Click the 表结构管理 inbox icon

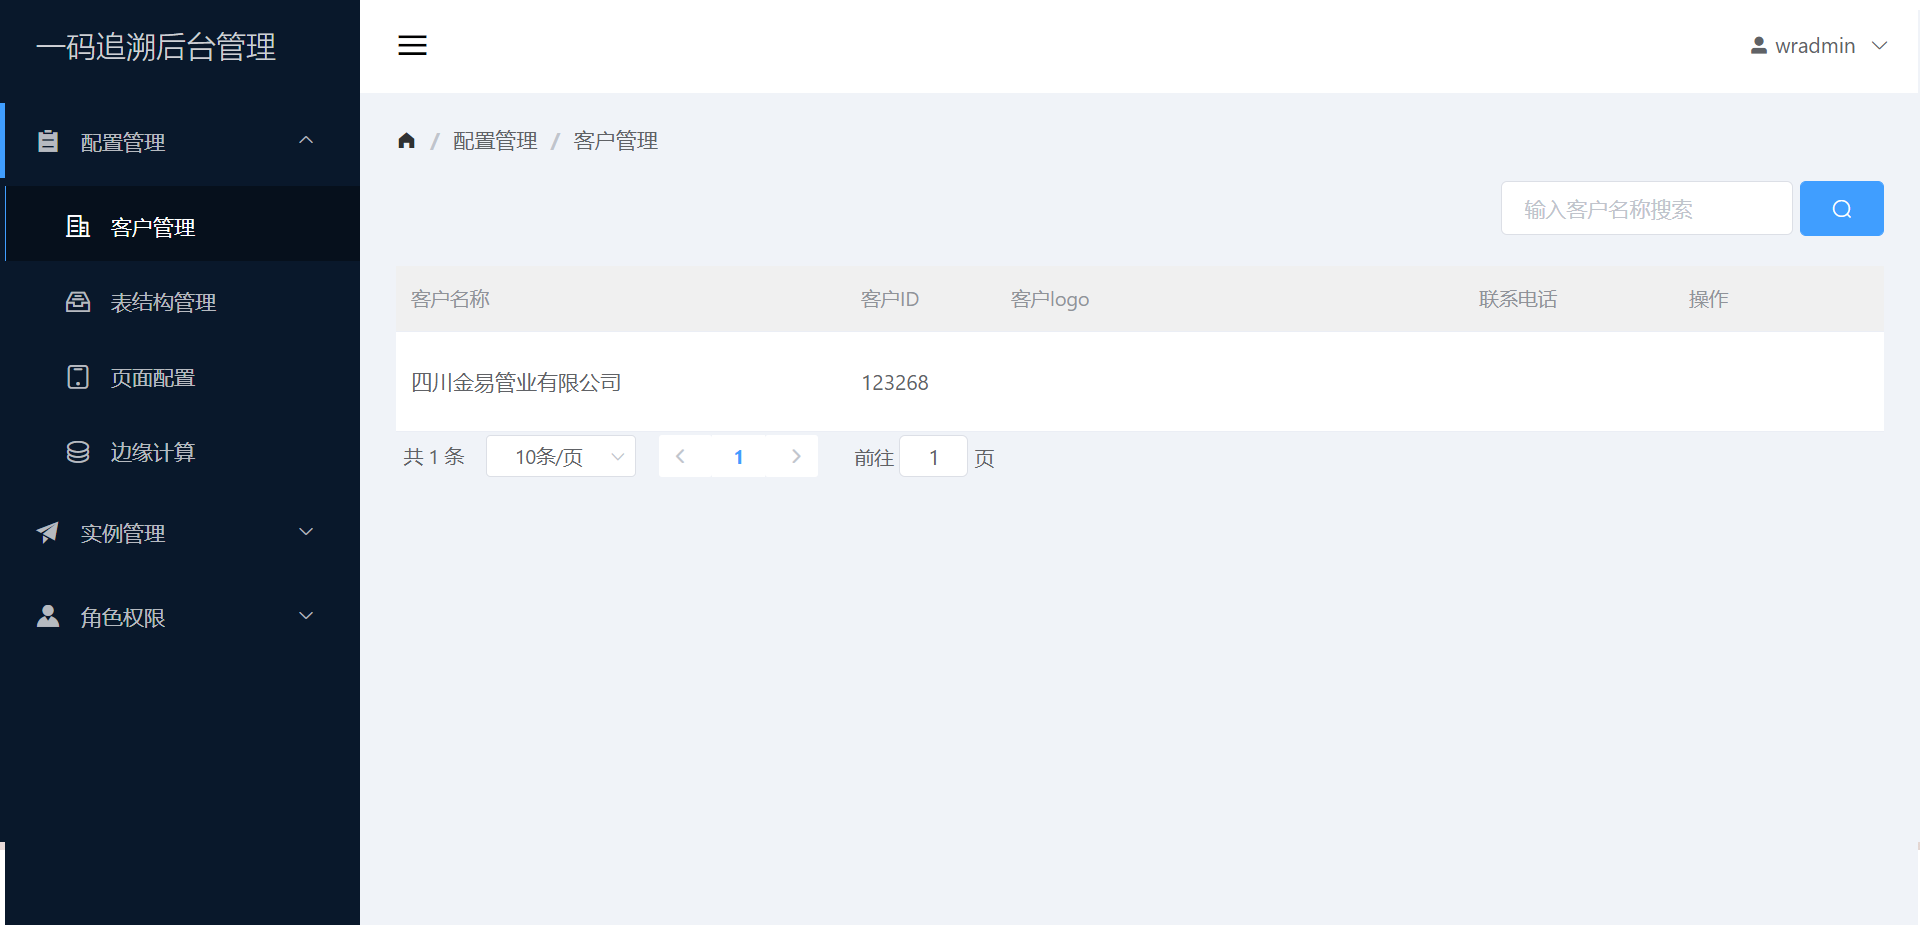(77, 301)
